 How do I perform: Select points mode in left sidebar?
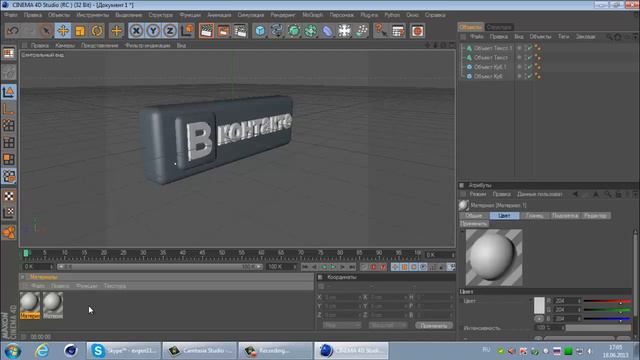pos(9,125)
